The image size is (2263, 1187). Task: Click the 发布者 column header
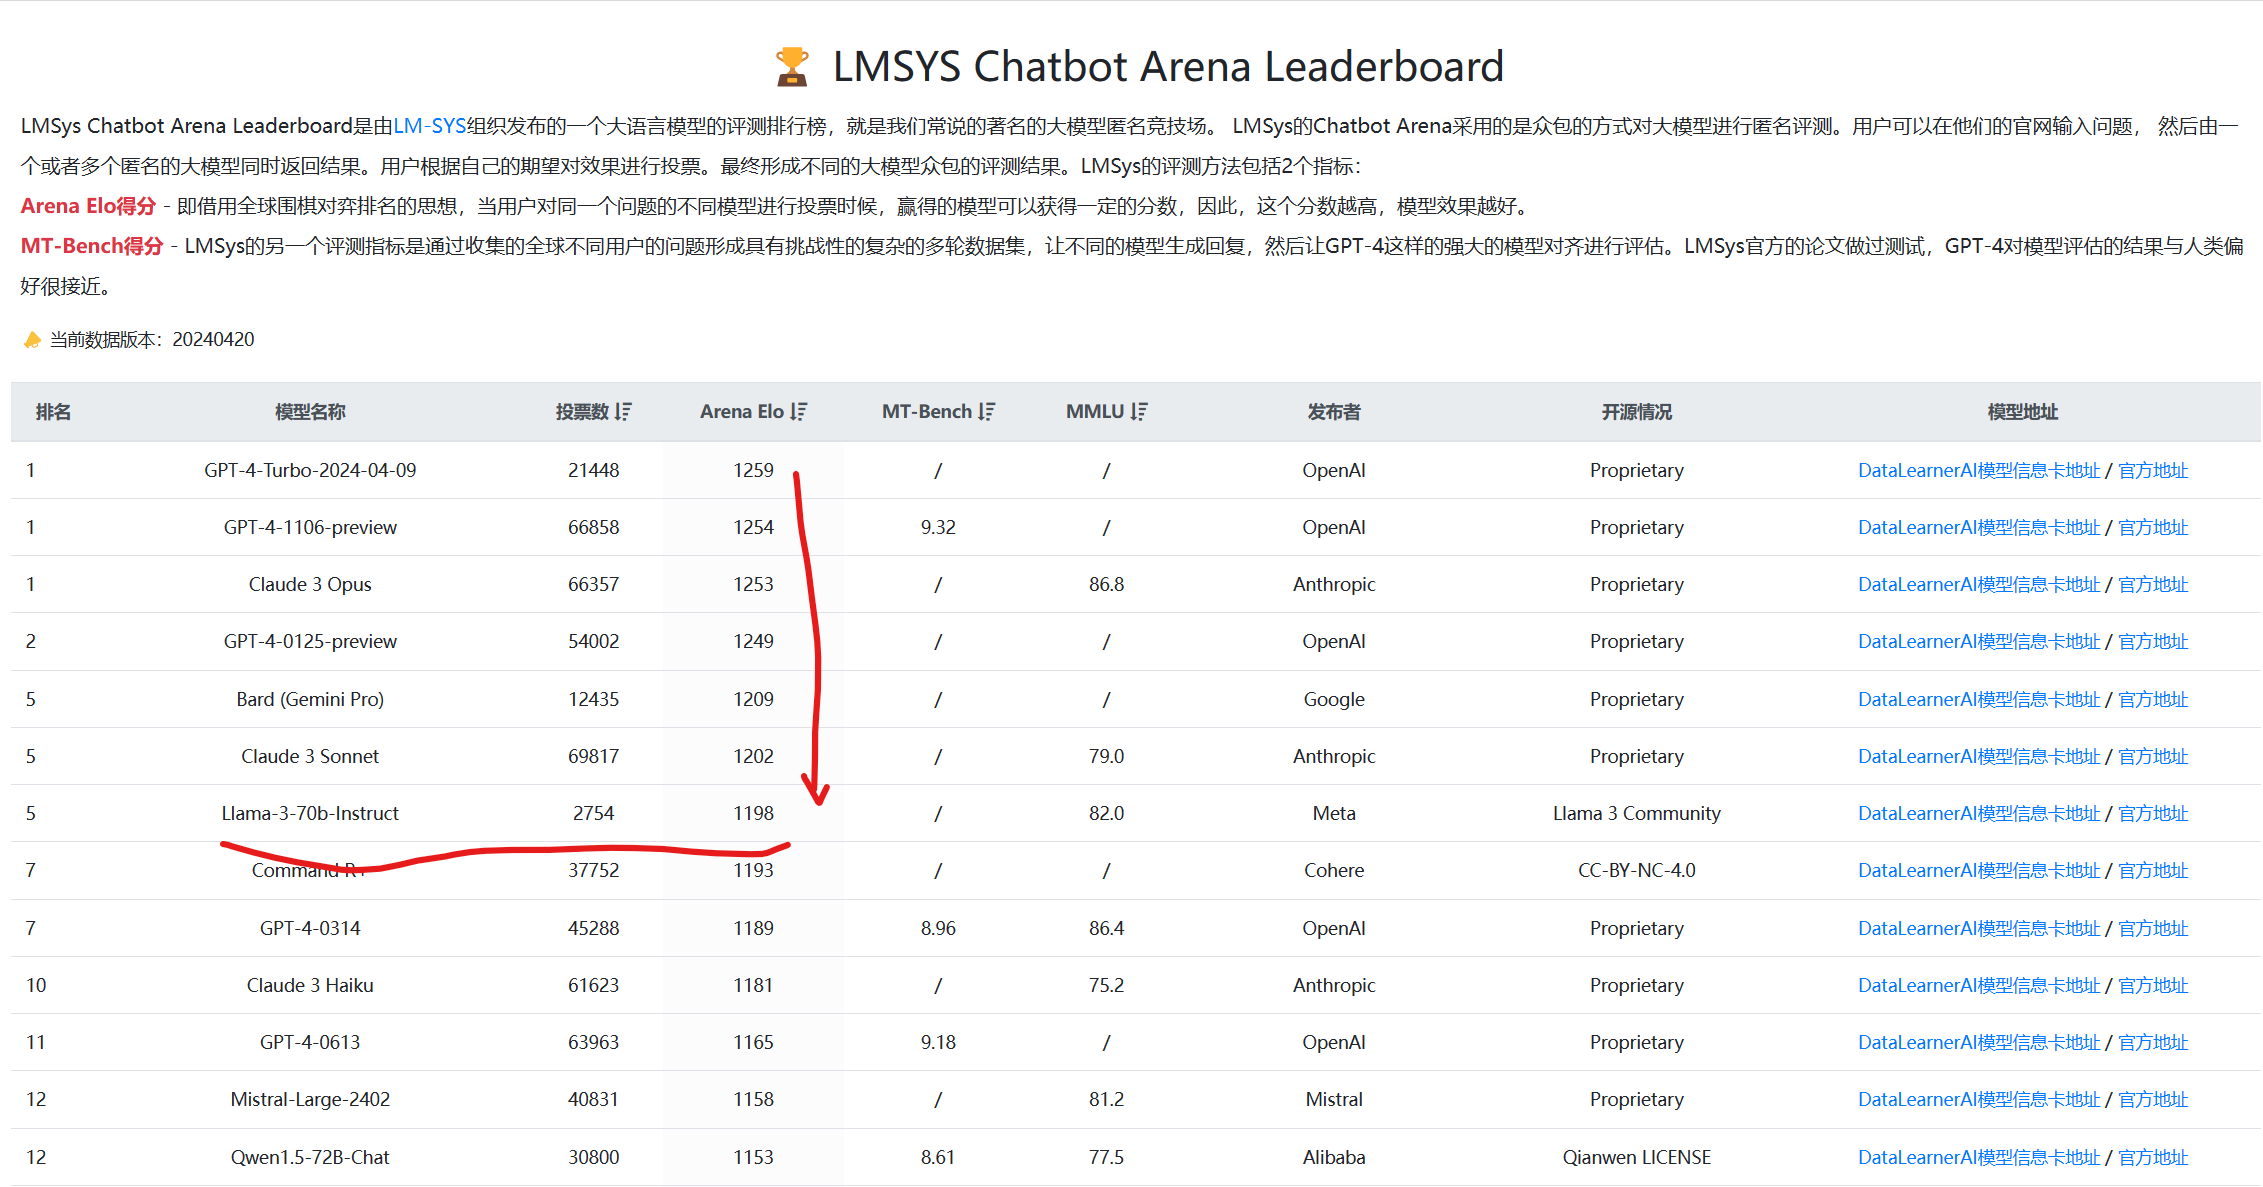point(1334,411)
